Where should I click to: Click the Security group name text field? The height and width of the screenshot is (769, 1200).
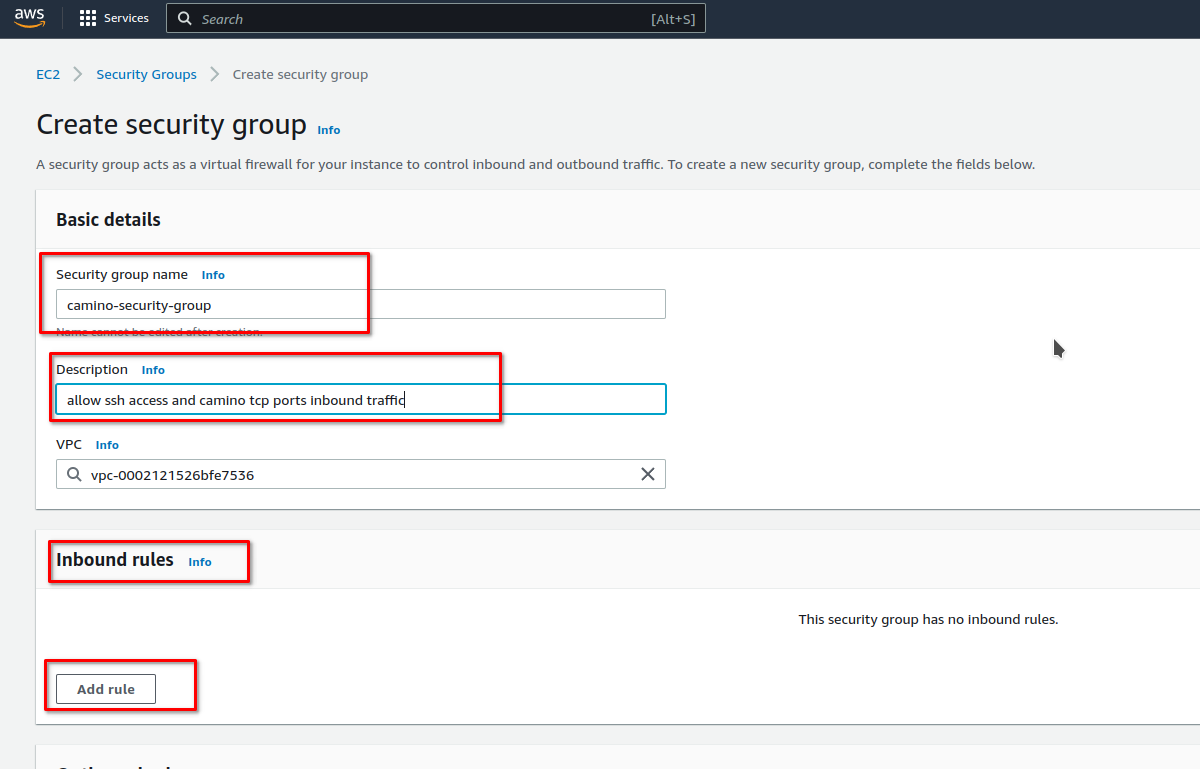tap(360, 305)
